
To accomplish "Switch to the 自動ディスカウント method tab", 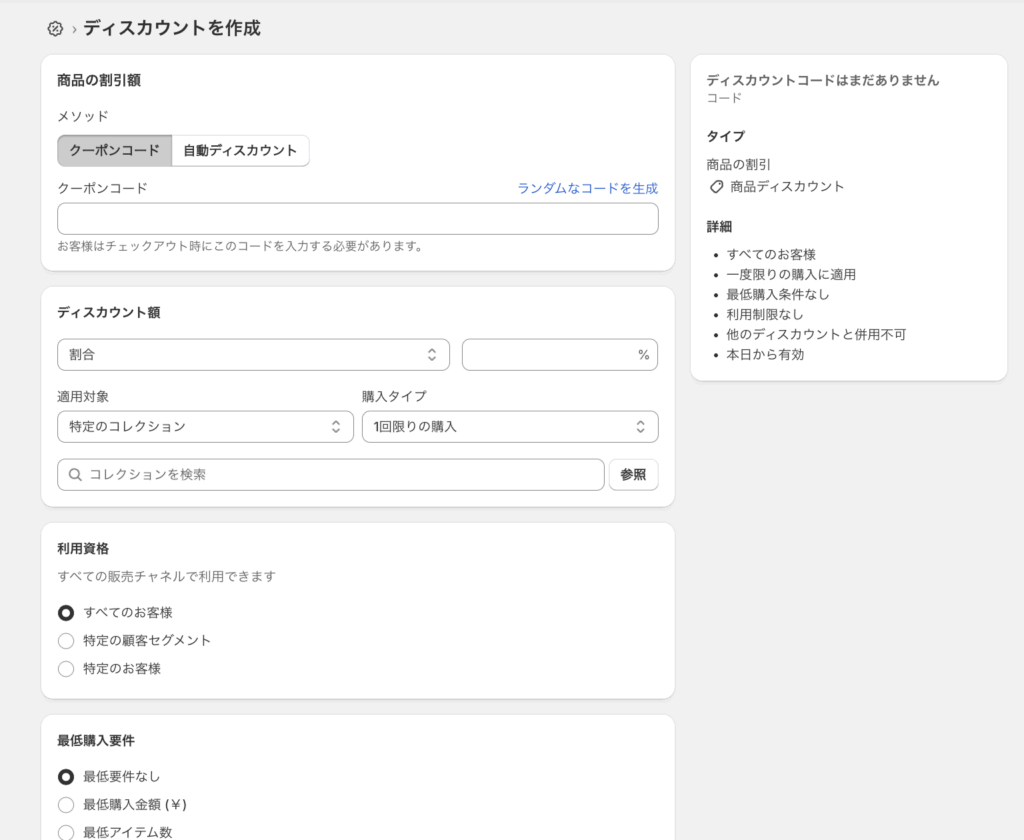I will 240,151.
